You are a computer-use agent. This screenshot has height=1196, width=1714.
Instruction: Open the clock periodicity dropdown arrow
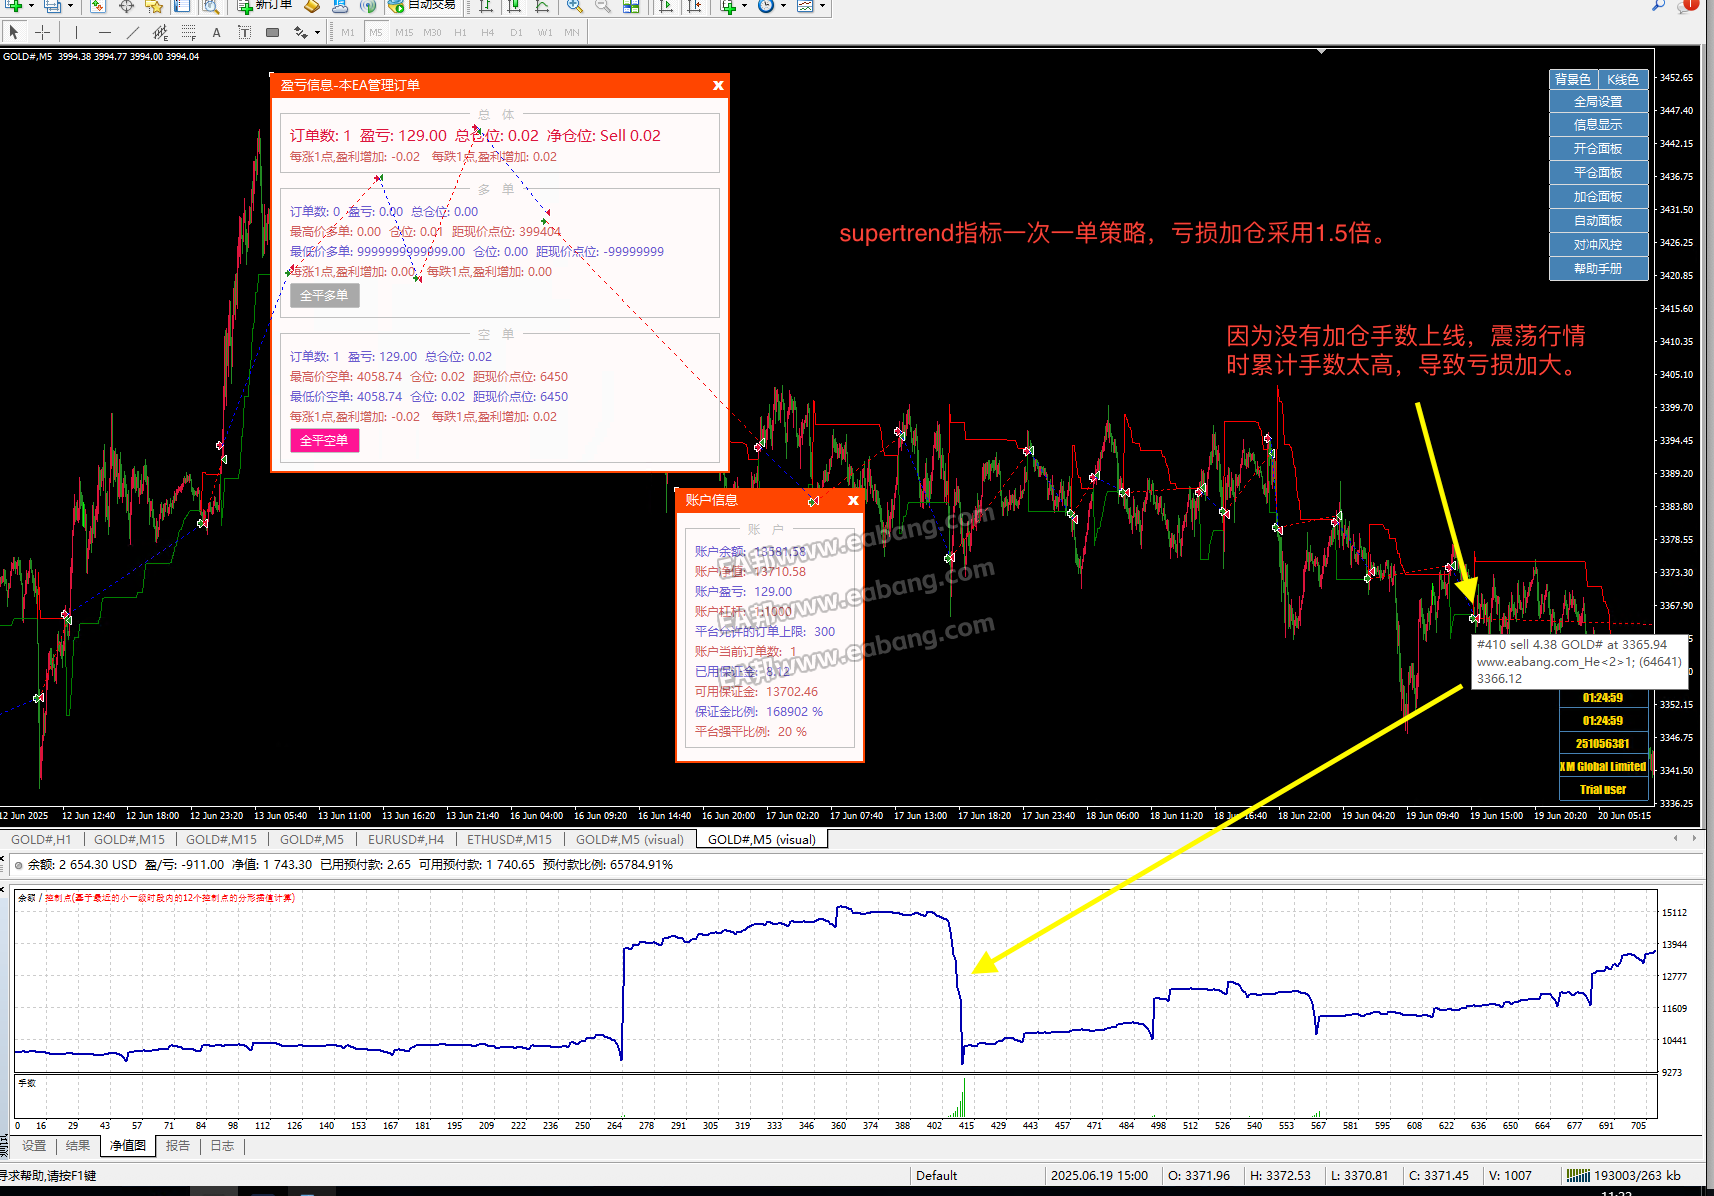[x=782, y=6]
